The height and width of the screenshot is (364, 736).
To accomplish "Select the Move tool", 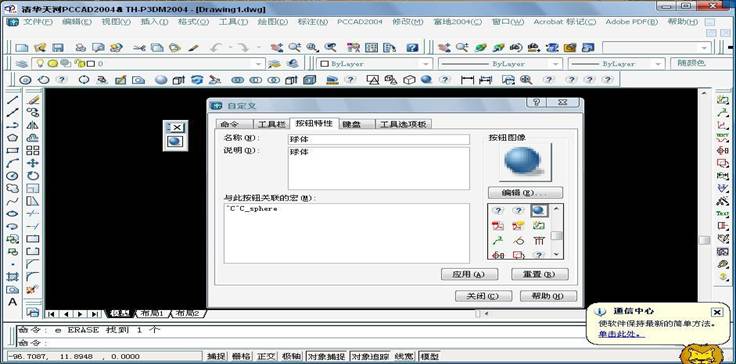I will coord(32,163).
